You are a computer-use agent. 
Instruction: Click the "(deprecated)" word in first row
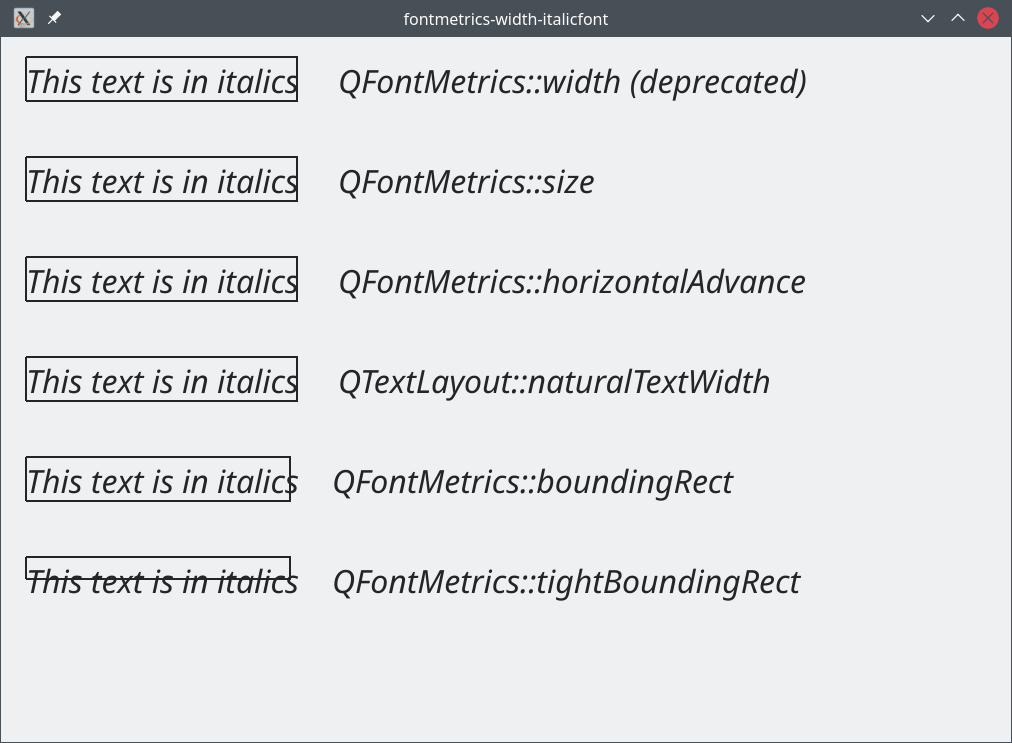pos(718,81)
